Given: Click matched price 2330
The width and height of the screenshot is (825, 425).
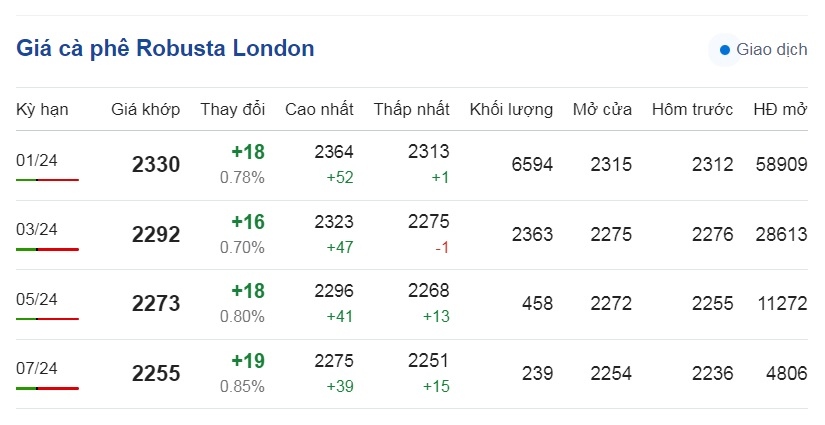Looking at the screenshot, I should 156,165.
